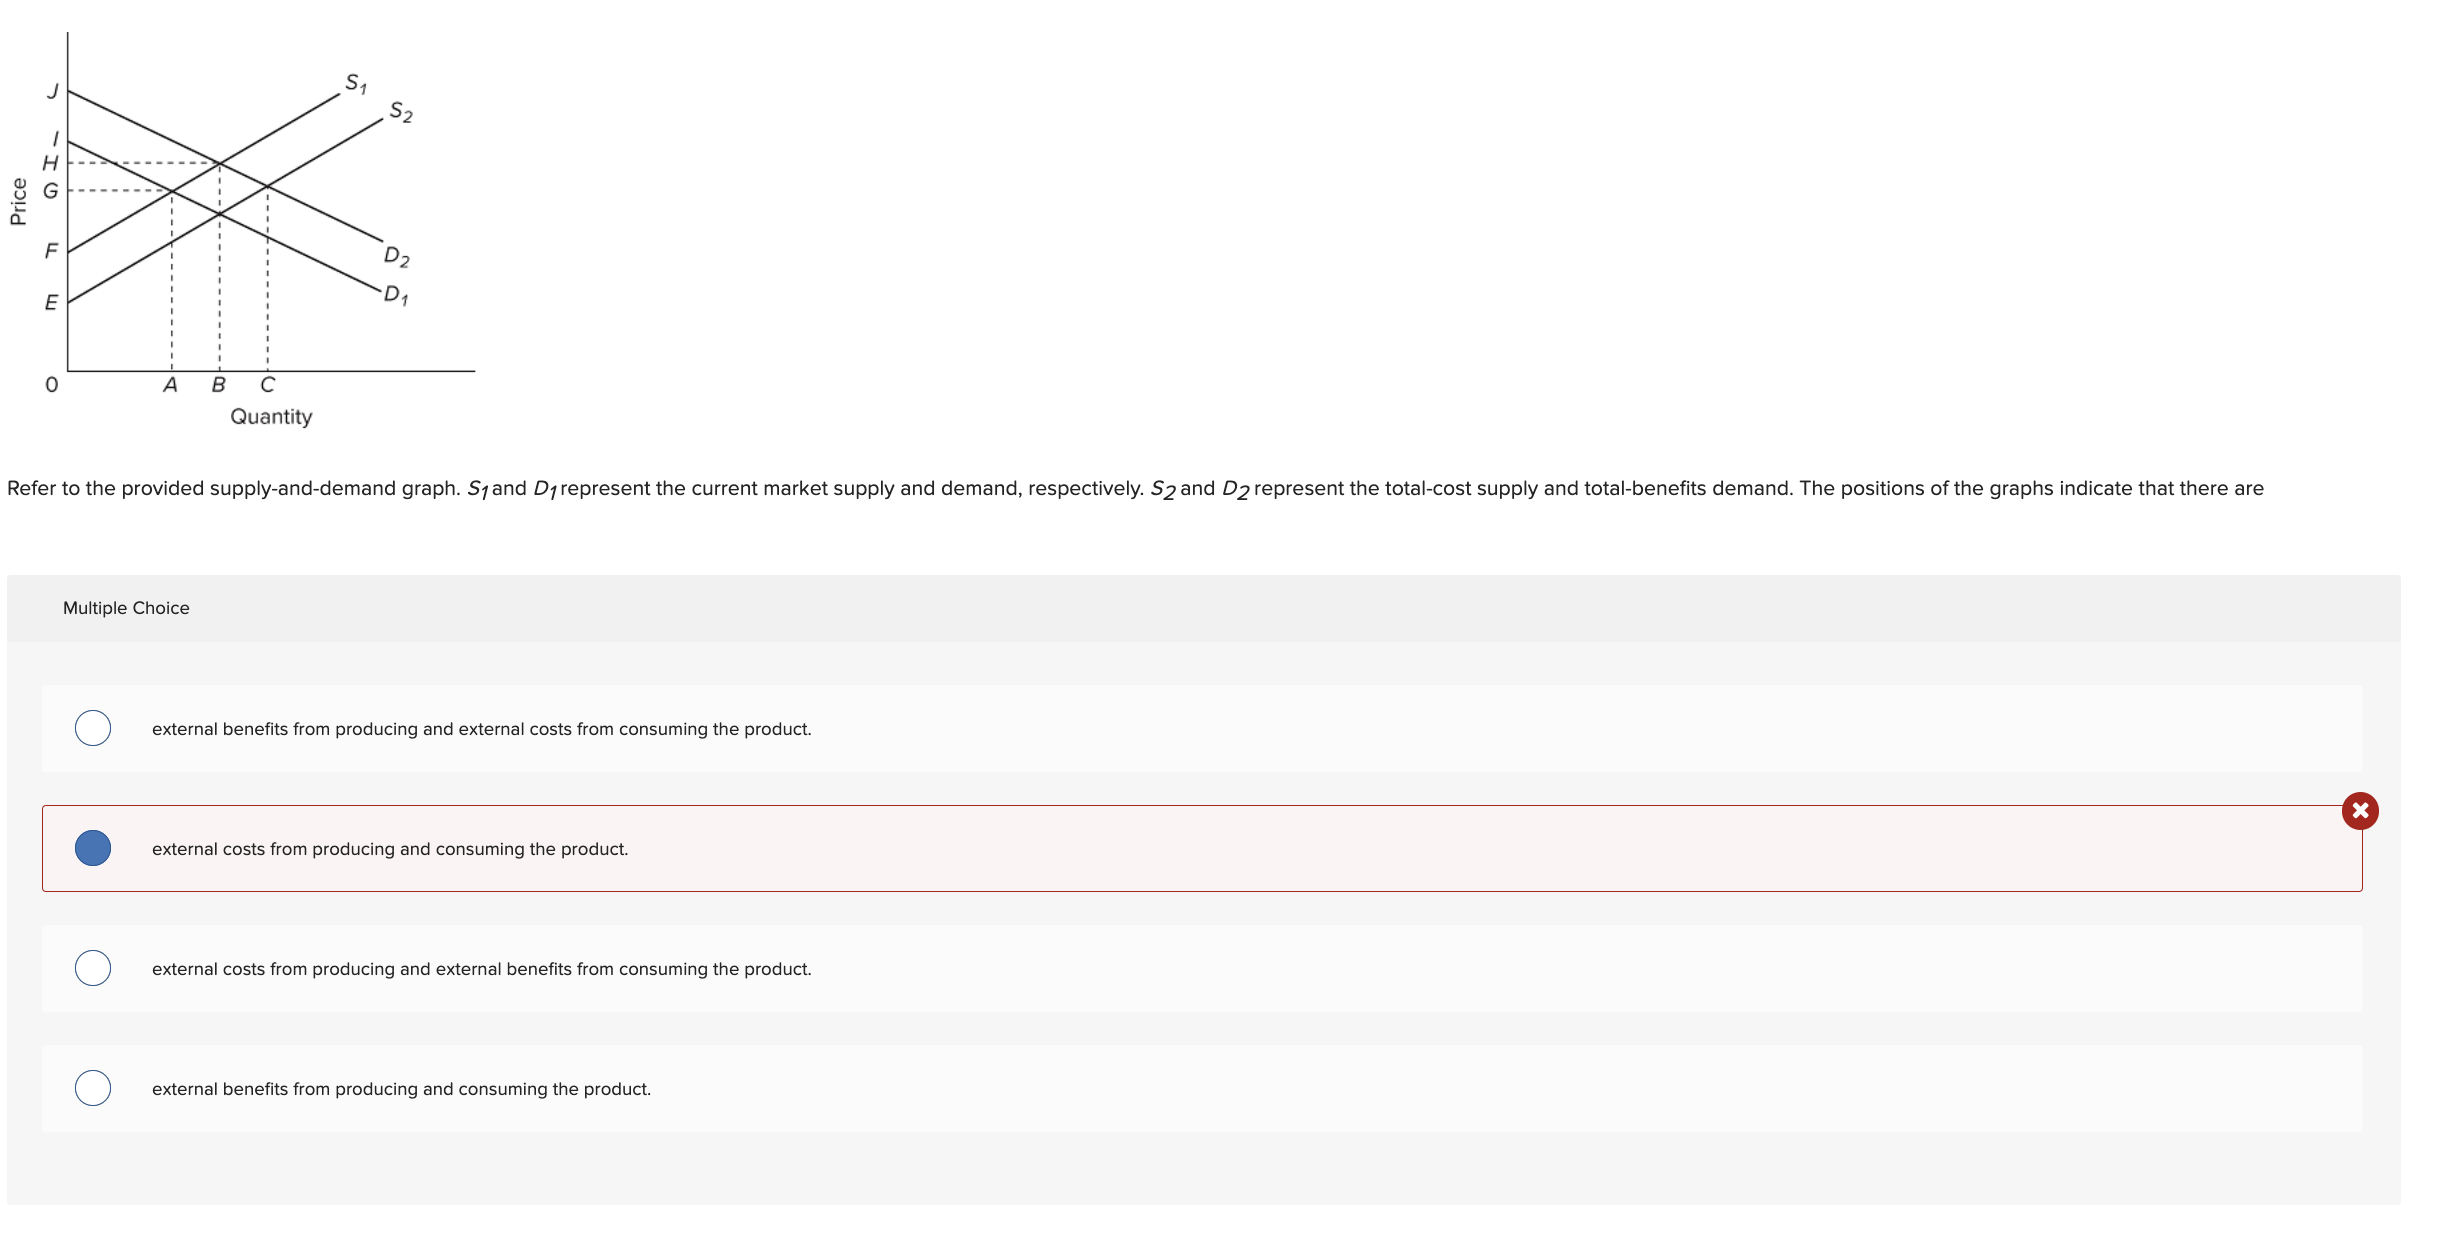Click answer text 'external benefits from producing and consuming'
The width and height of the screenshot is (2437, 1251).
[401, 1089]
